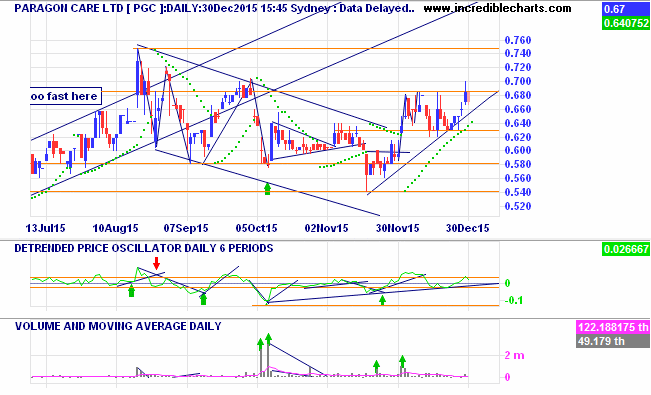651x395 pixels.
Task: Select the 'oo fast here' annotation box
Action: tap(66, 96)
